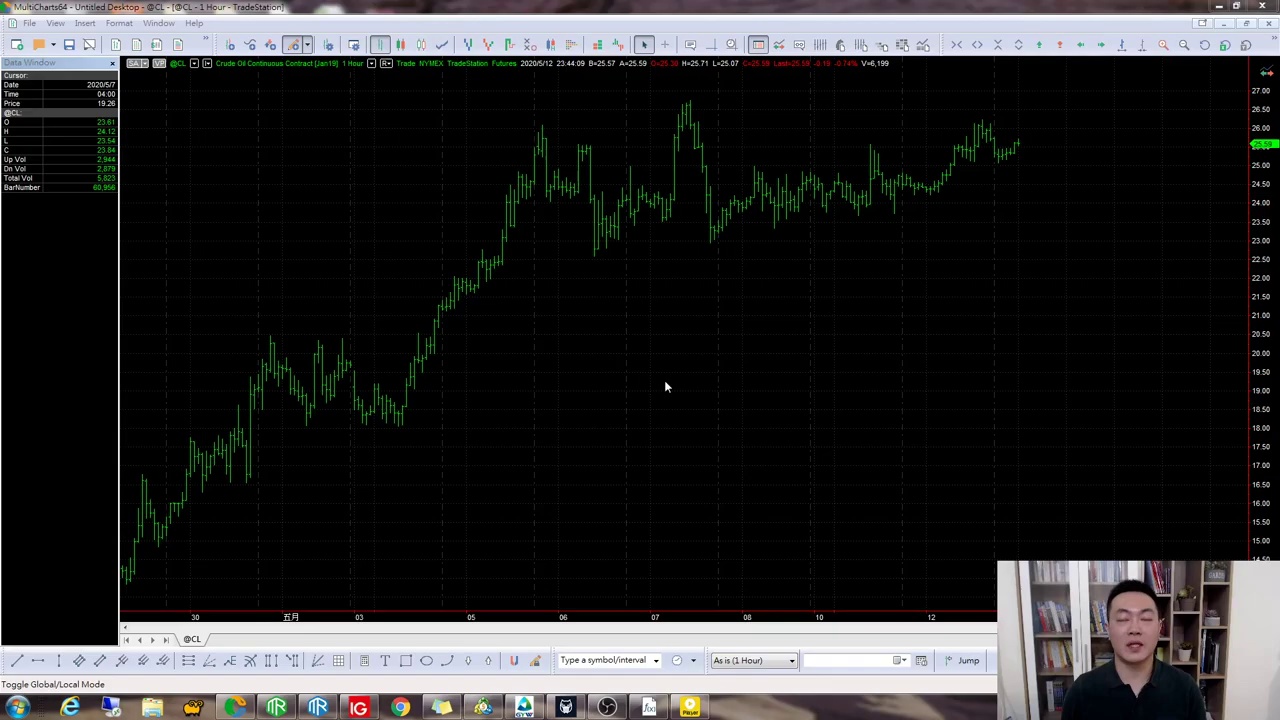
Task: Open the clock icon dropdown arrow
Action: [x=692, y=661]
